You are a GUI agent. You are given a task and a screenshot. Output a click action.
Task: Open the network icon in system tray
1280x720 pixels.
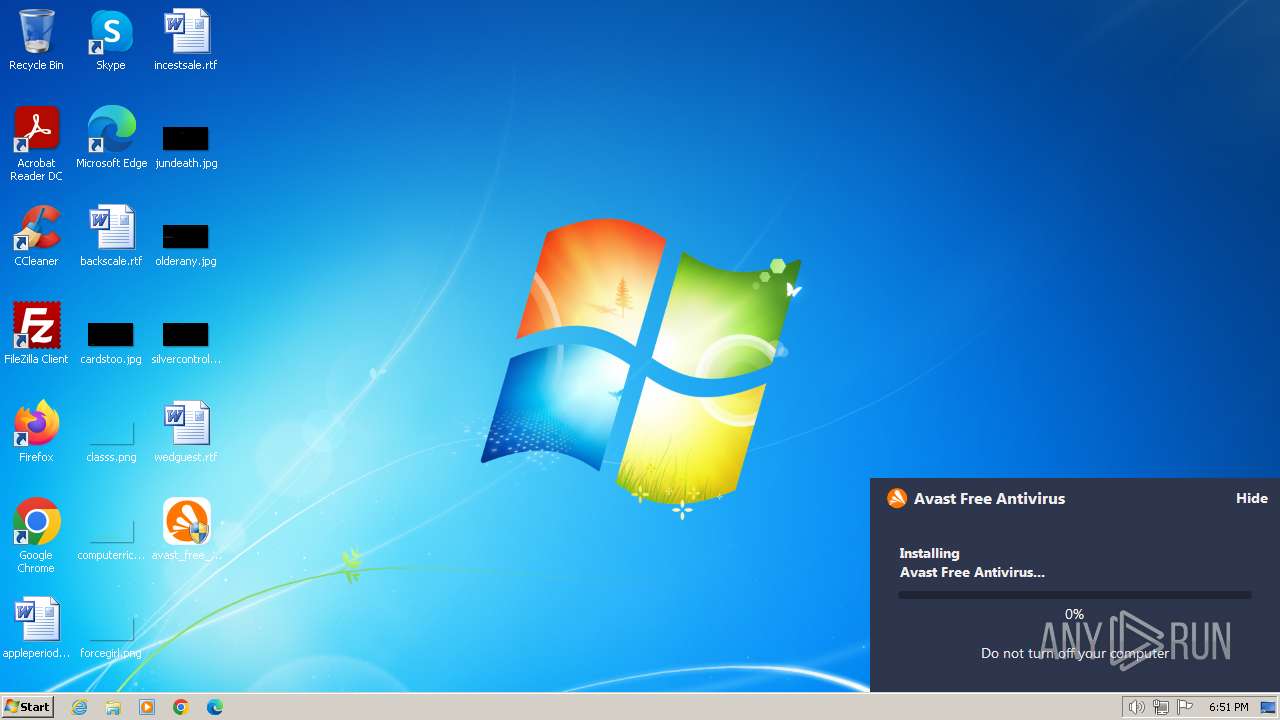[1161, 707]
